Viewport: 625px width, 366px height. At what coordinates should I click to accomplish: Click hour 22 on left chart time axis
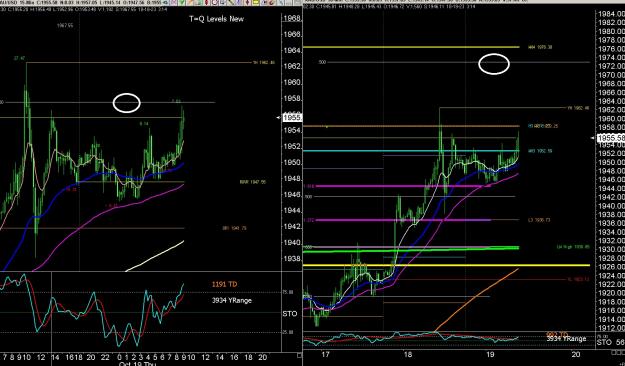[105, 356]
